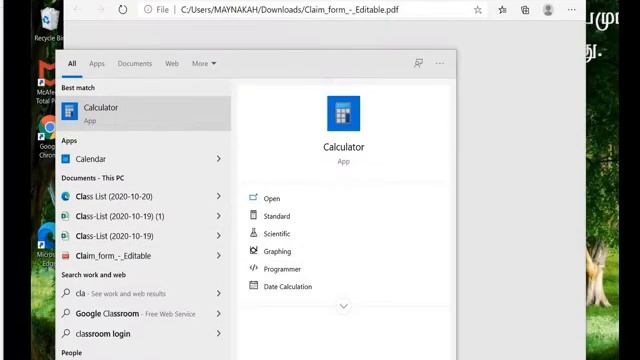
Task: Add page to favorites with star icon
Action: click(x=478, y=10)
